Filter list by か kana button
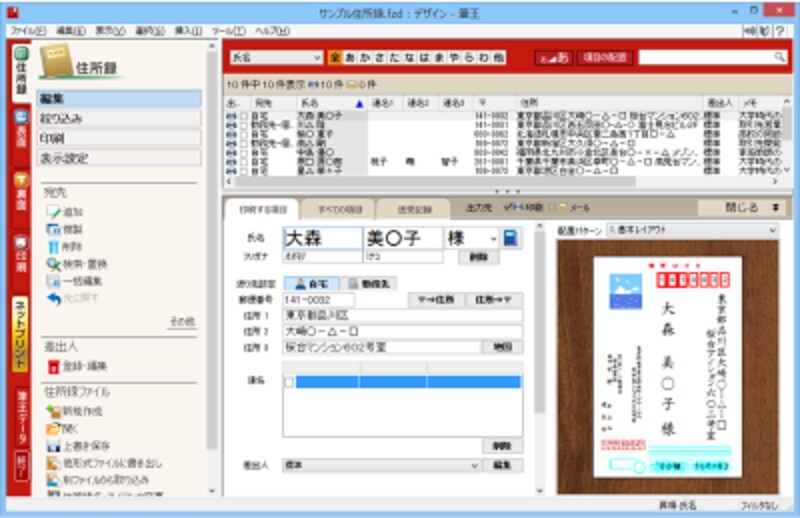800x518 pixels. [x=364, y=57]
